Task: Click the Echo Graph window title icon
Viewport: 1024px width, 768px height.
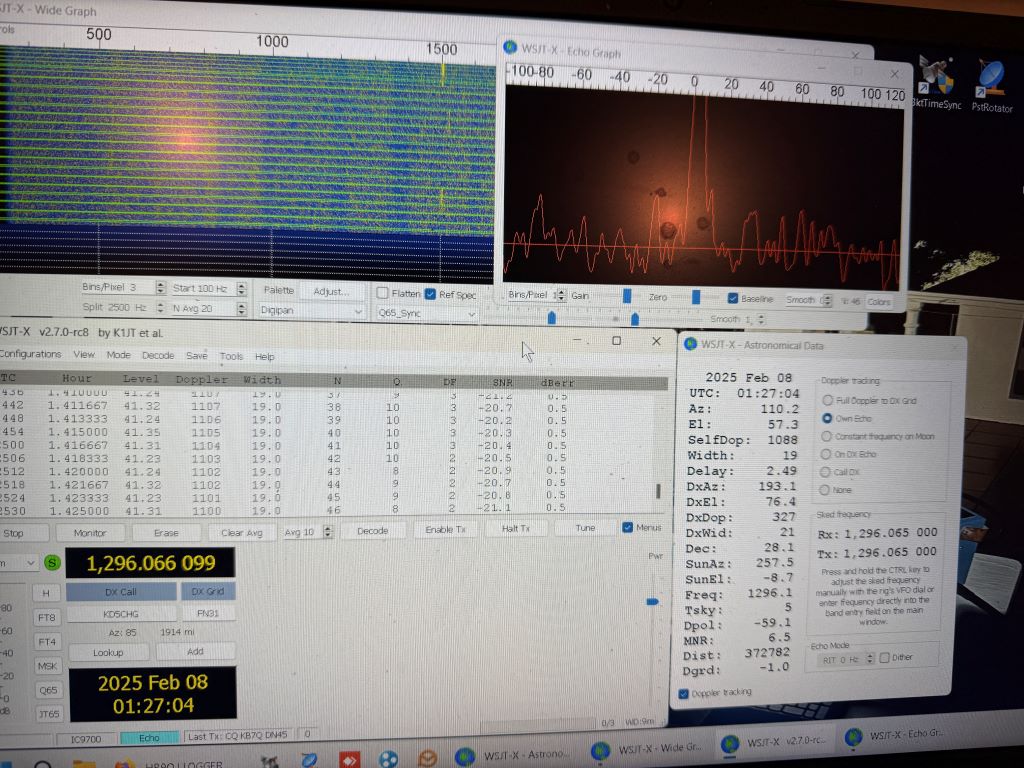Action: [x=510, y=48]
